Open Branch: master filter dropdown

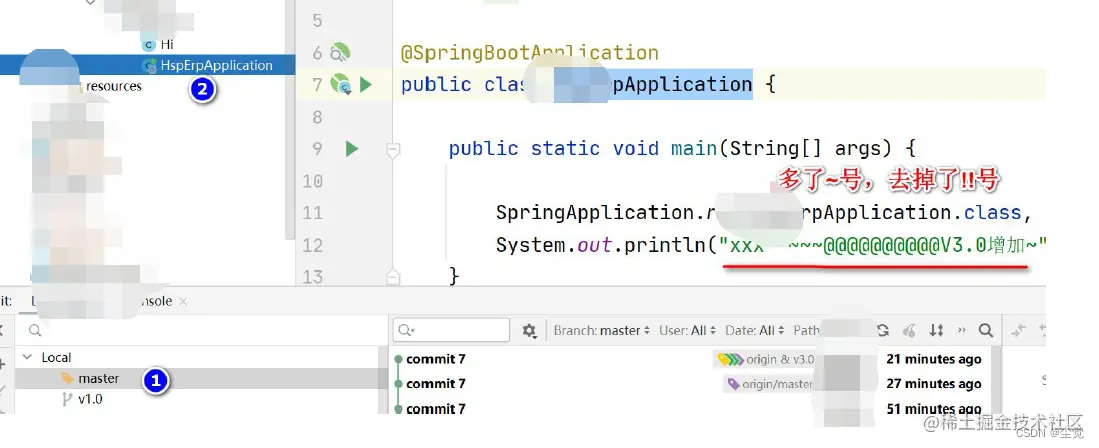[601, 330]
